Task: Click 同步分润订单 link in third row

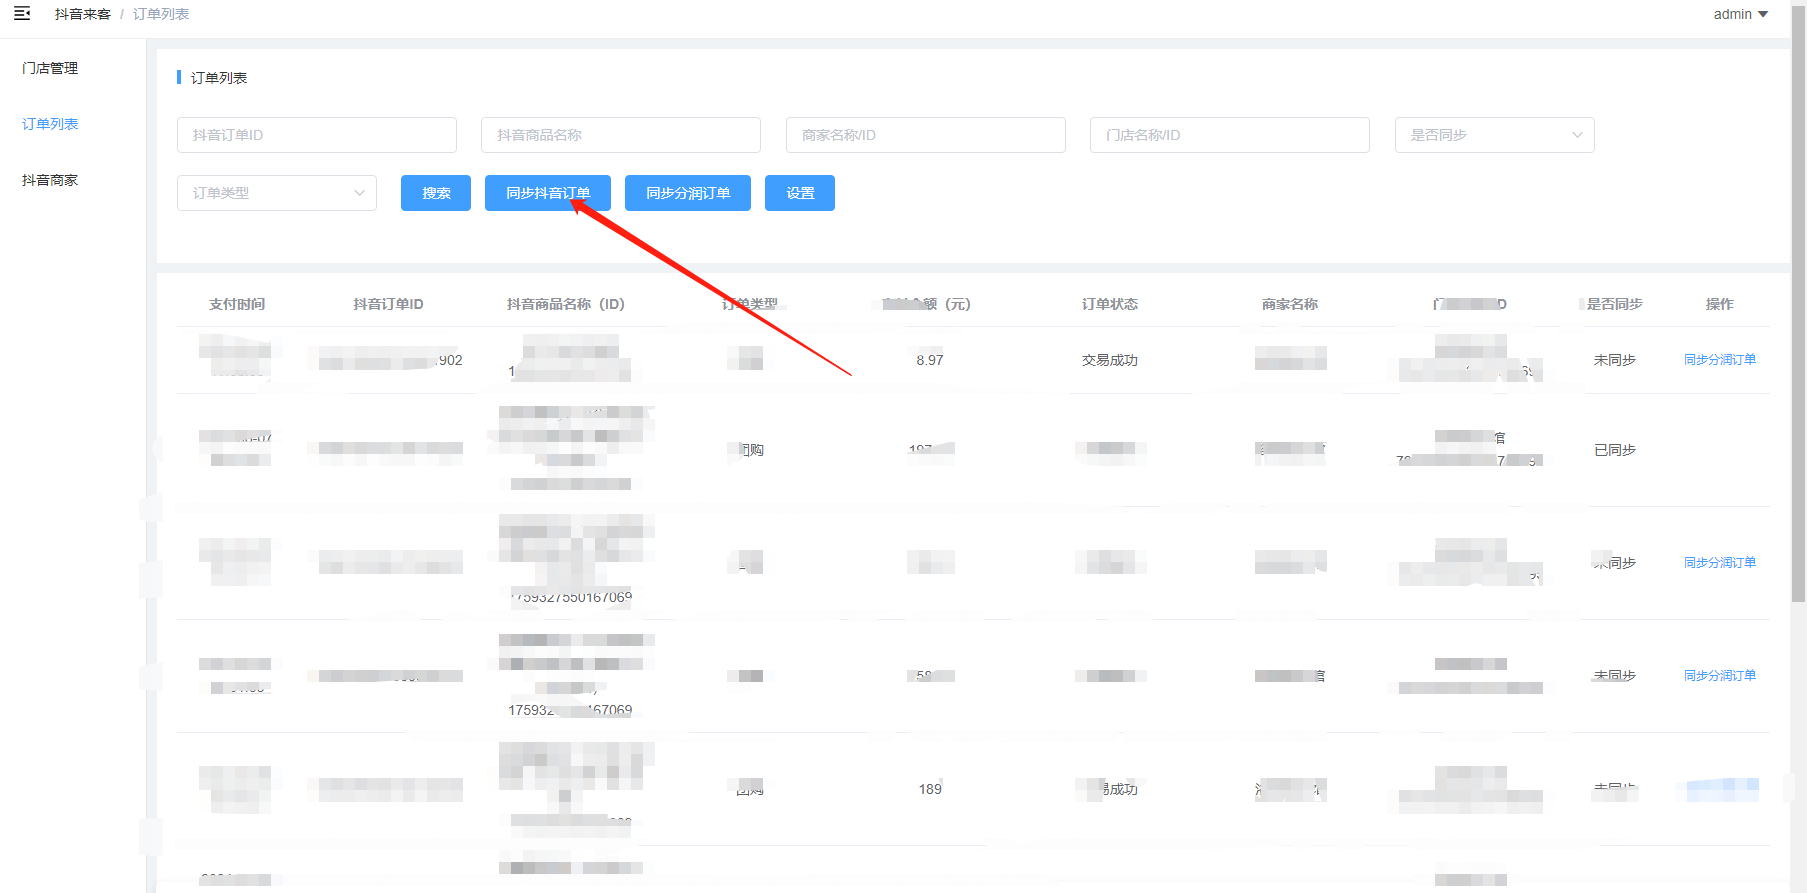Action: 1719,563
